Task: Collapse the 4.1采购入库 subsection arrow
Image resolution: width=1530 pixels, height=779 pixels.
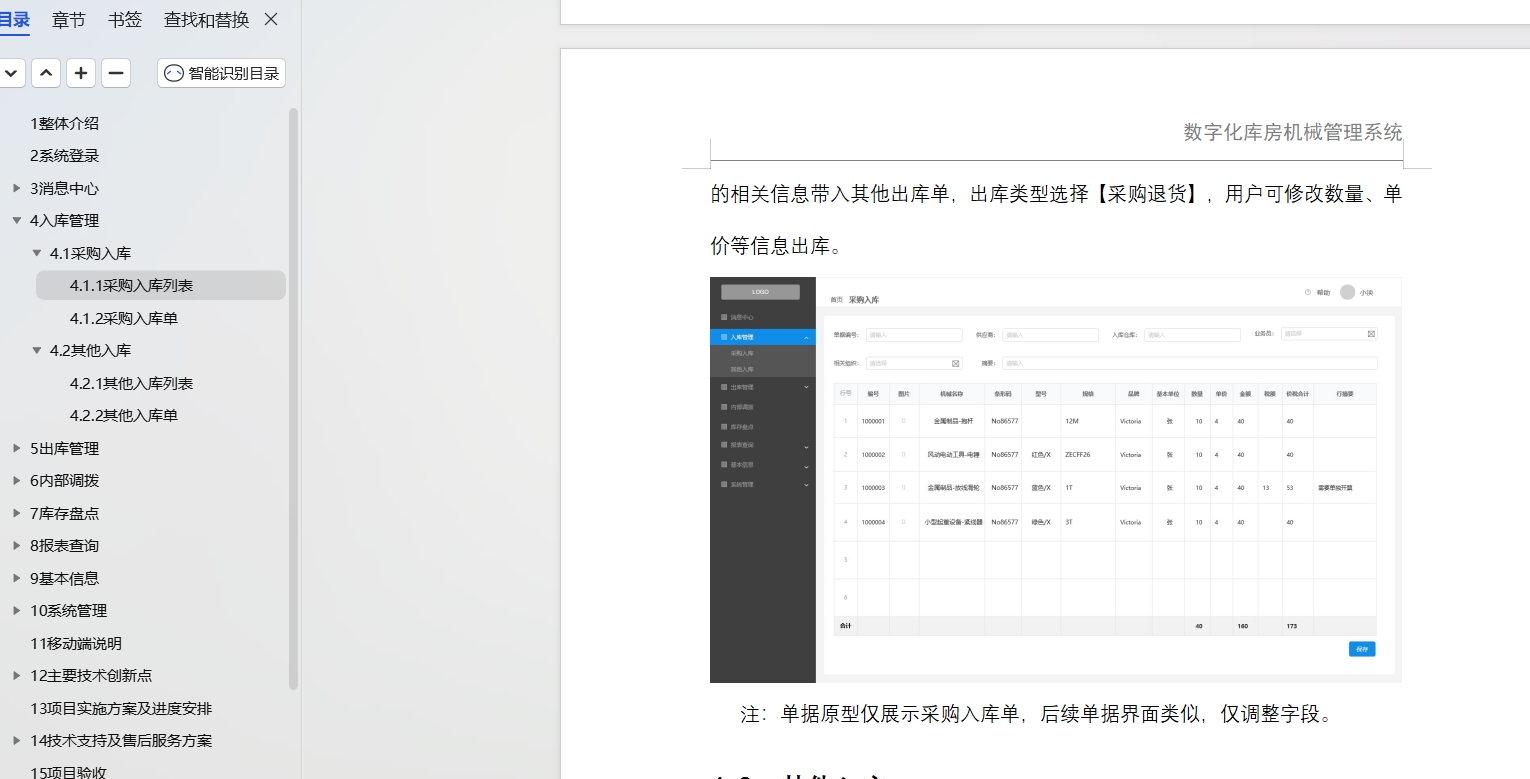Action: pyautogui.click(x=37, y=253)
